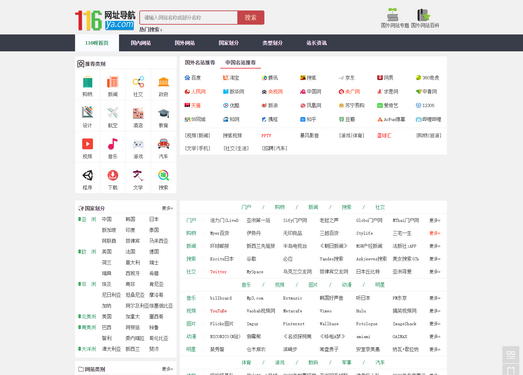Expand 更多+ on the 门户 row
Viewport: 523px width, 375px height.
click(x=435, y=220)
